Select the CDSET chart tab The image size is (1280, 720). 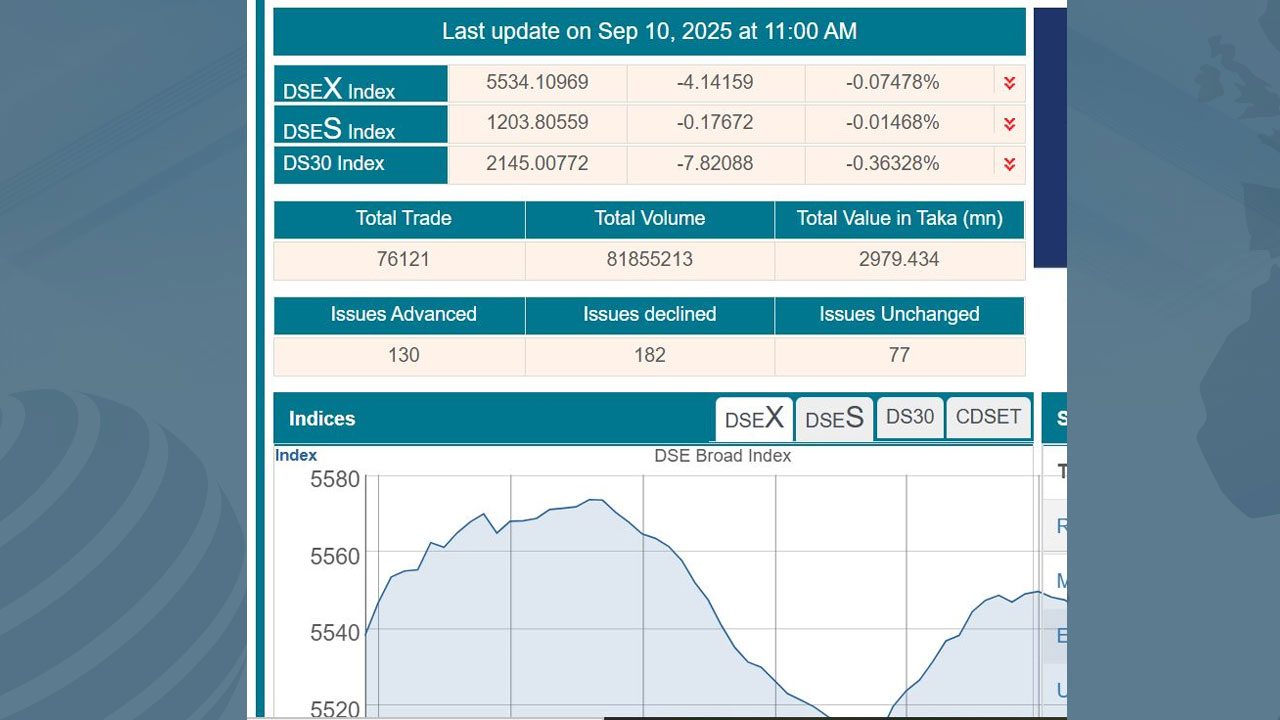(x=988, y=417)
